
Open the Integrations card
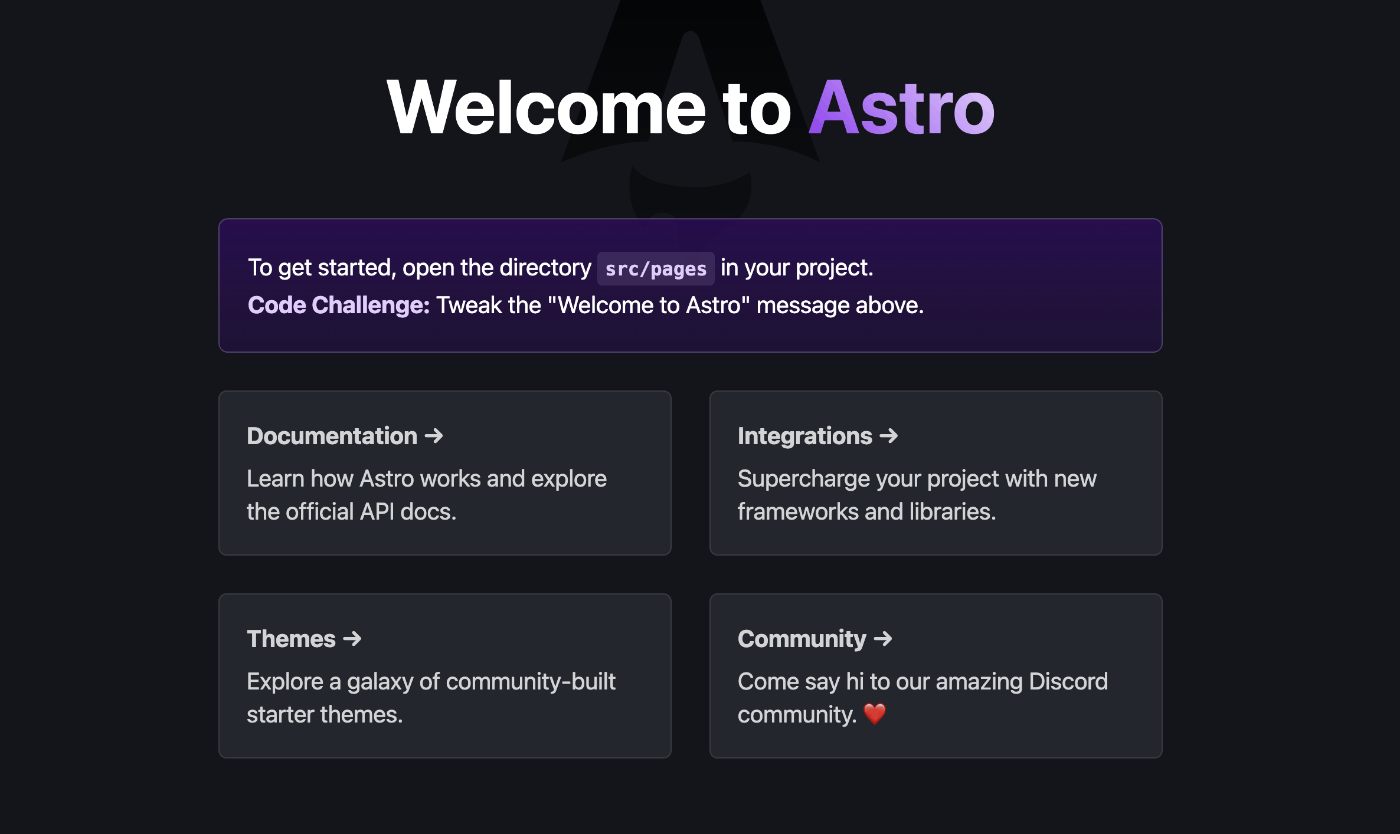(935, 473)
